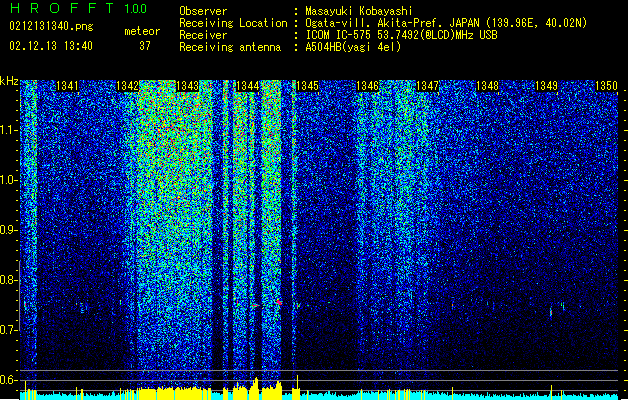629x400 pixels.
Task: Click the tallest yellow intensity peak below 1344
Action: [x=256, y=388]
